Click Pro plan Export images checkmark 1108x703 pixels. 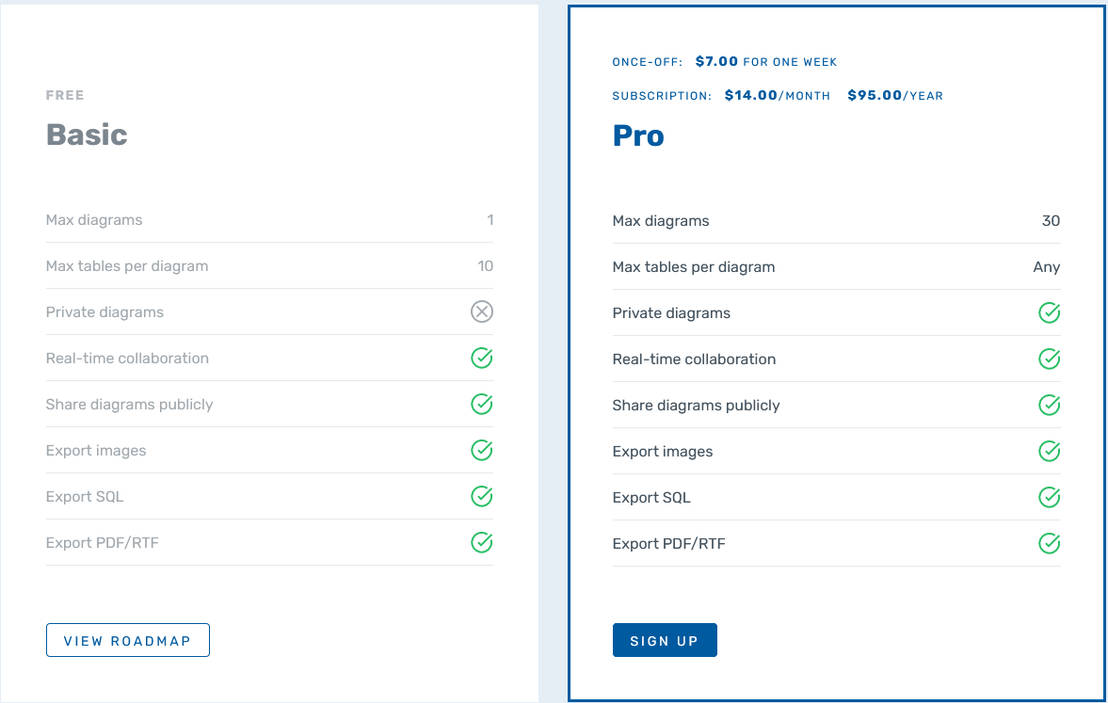click(1049, 451)
